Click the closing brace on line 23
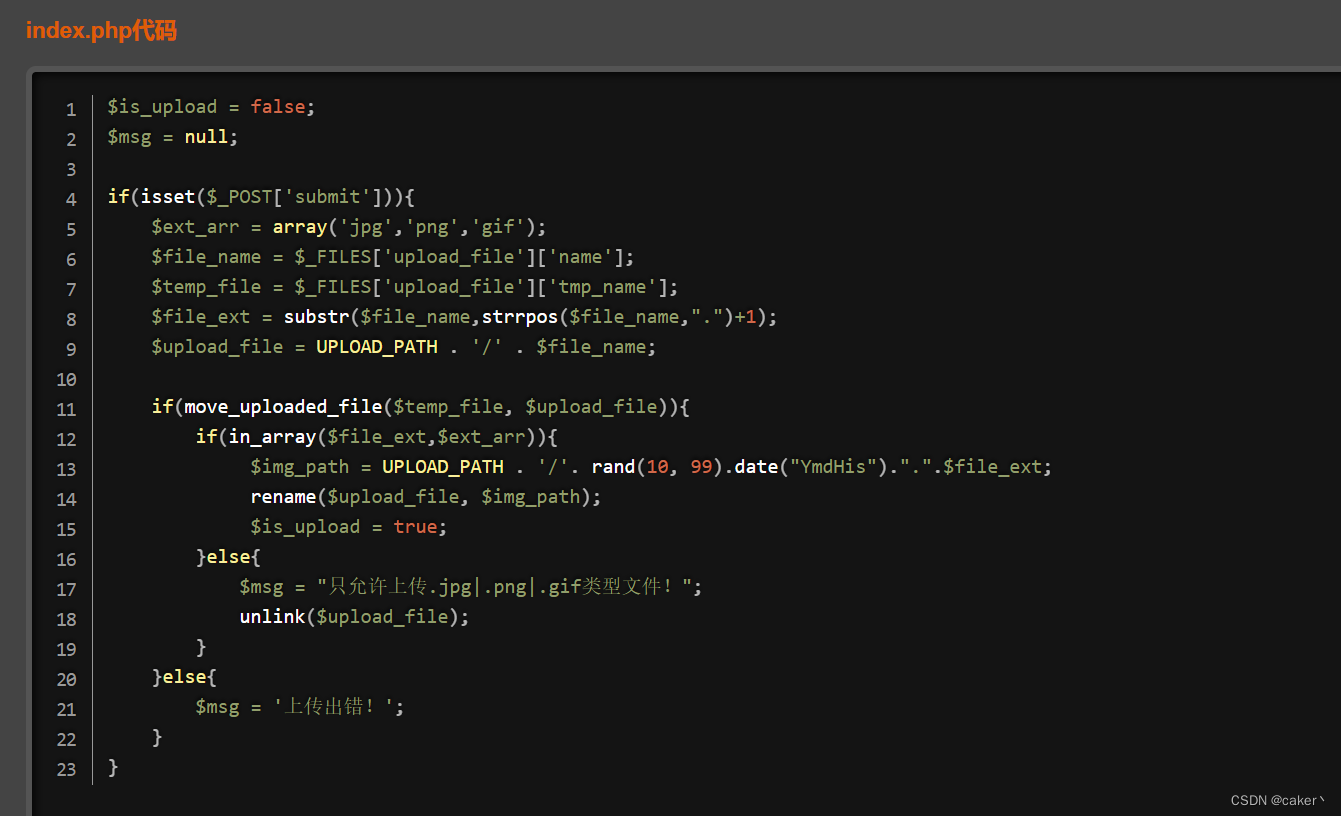This screenshot has width=1341, height=816. pyautogui.click(x=113, y=767)
